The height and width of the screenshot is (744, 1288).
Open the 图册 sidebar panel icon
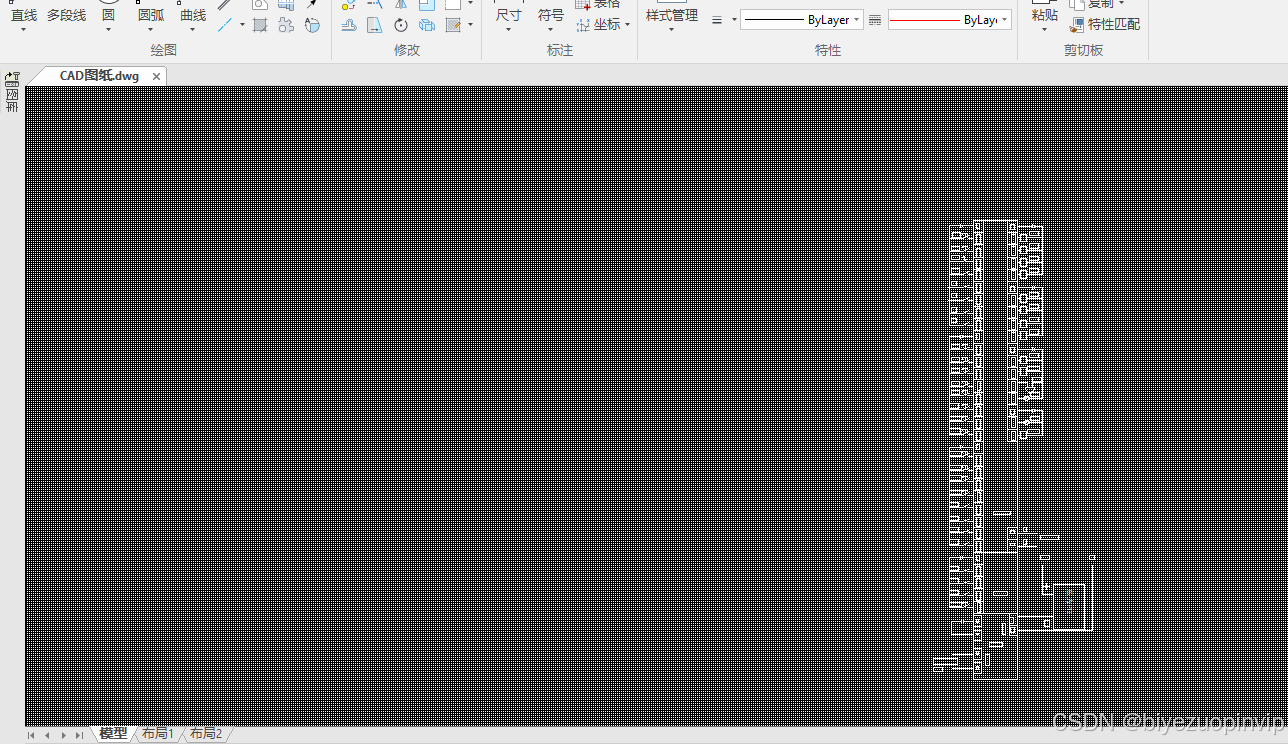12,91
